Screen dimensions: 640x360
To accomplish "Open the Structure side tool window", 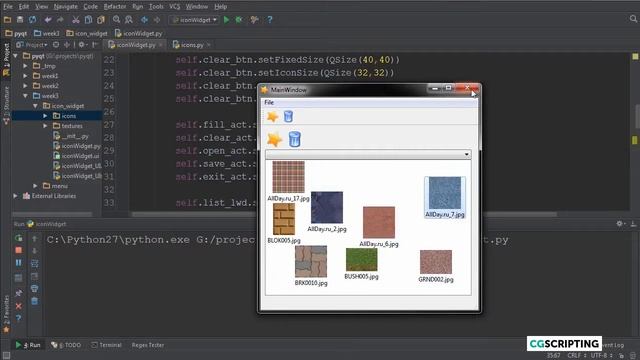I will 6,104.
